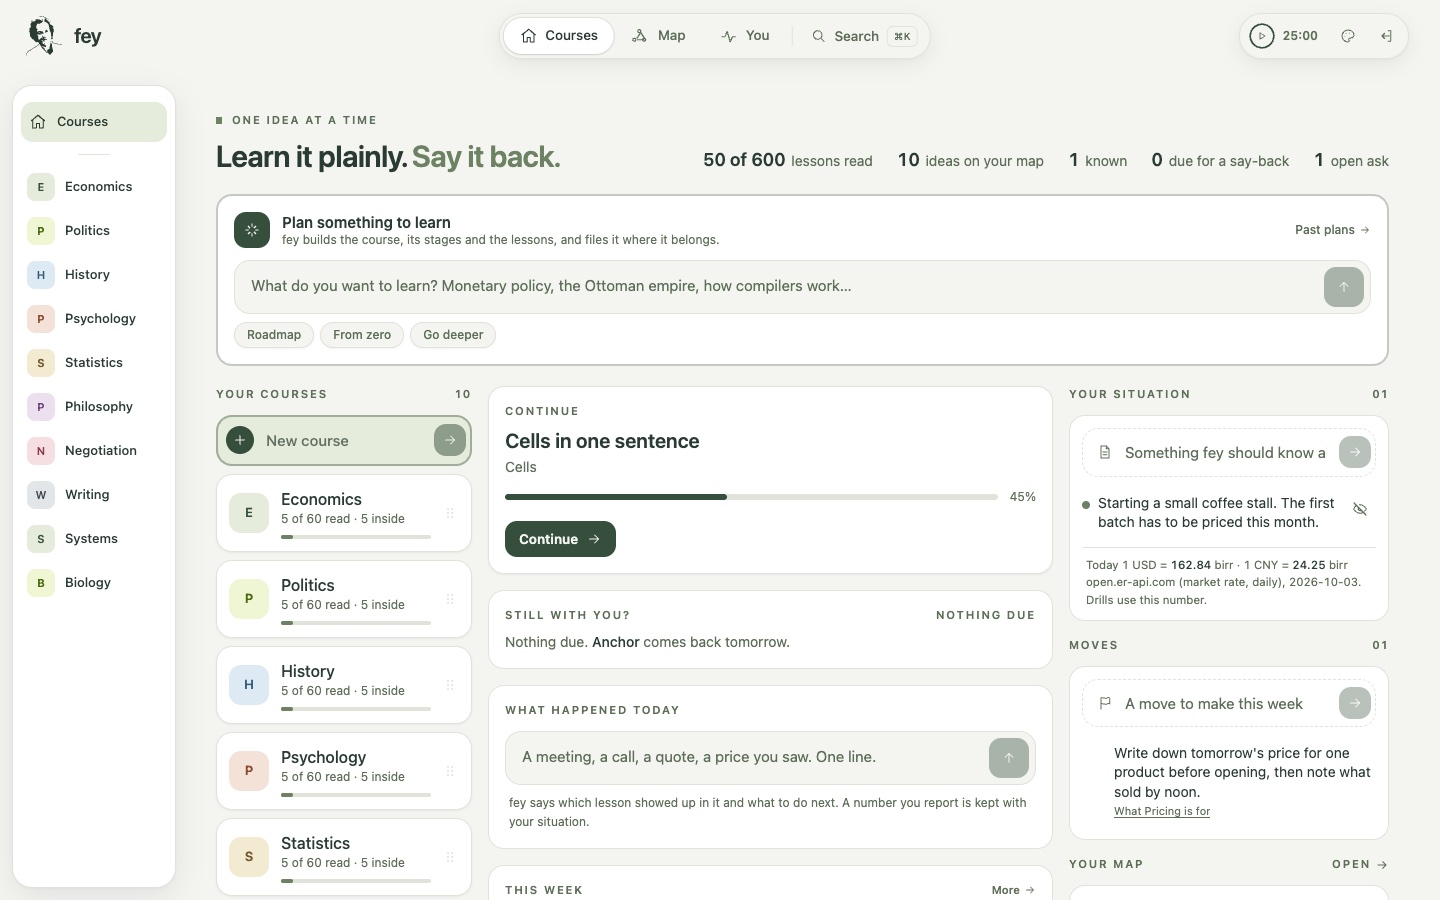Click the History card progress bar
The width and height of the screenshot is (1440, 900).
(356, 709)
